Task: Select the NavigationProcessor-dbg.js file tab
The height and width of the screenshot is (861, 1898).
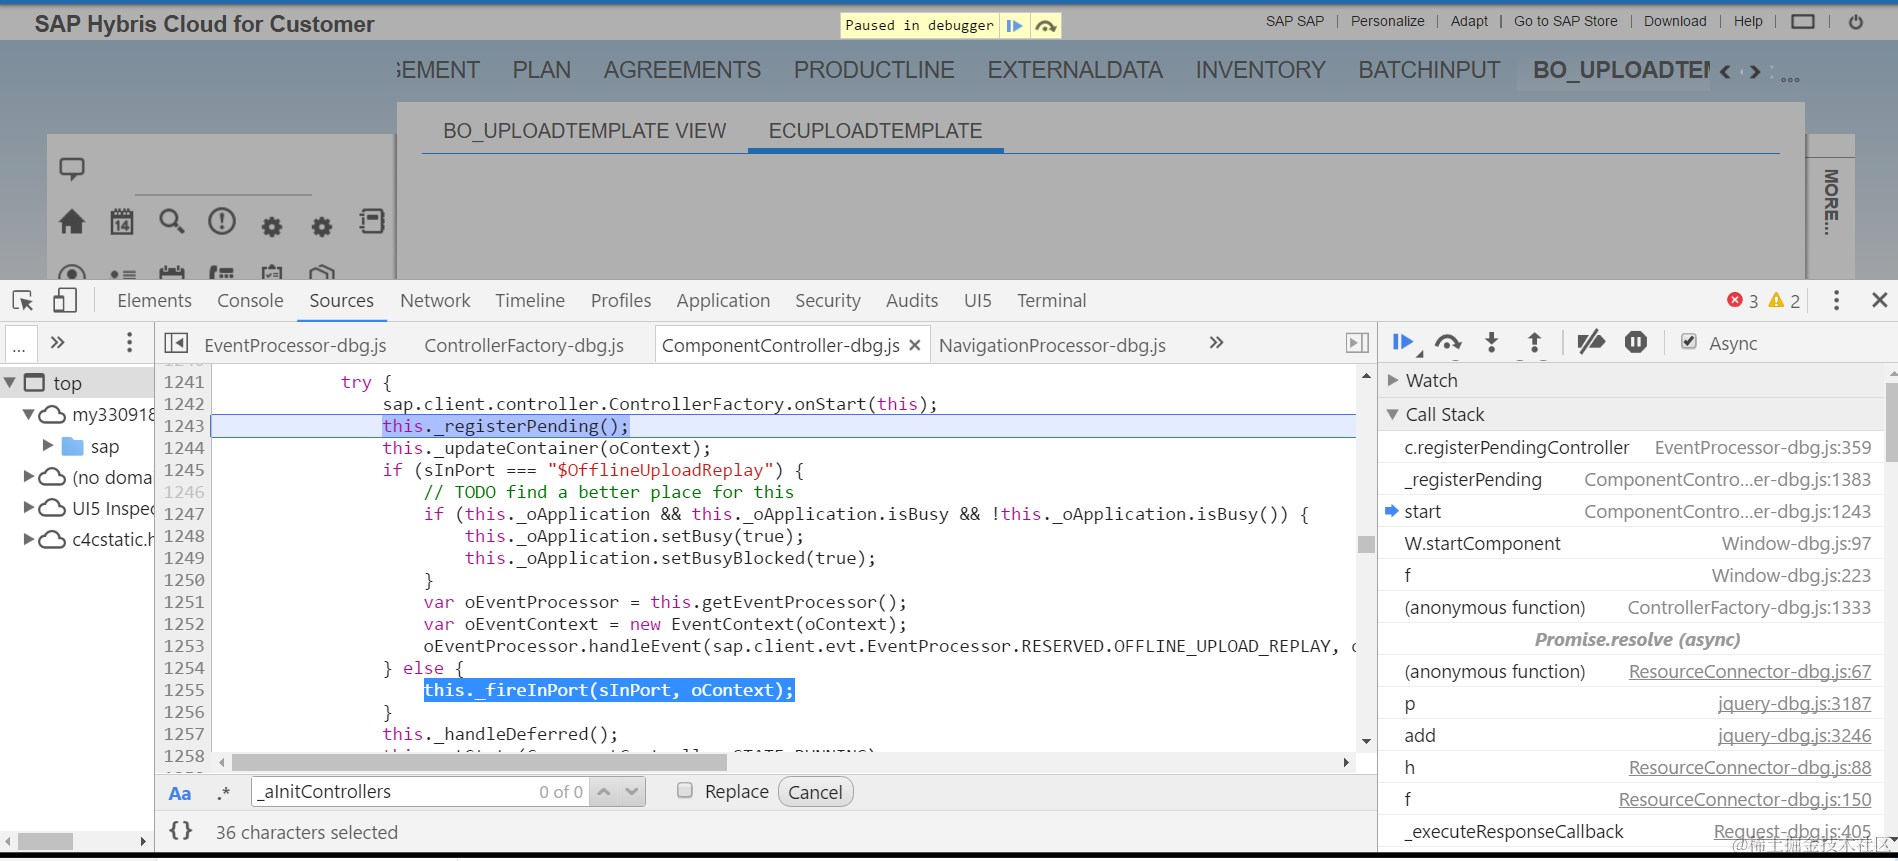Action: click(1052, 345)
